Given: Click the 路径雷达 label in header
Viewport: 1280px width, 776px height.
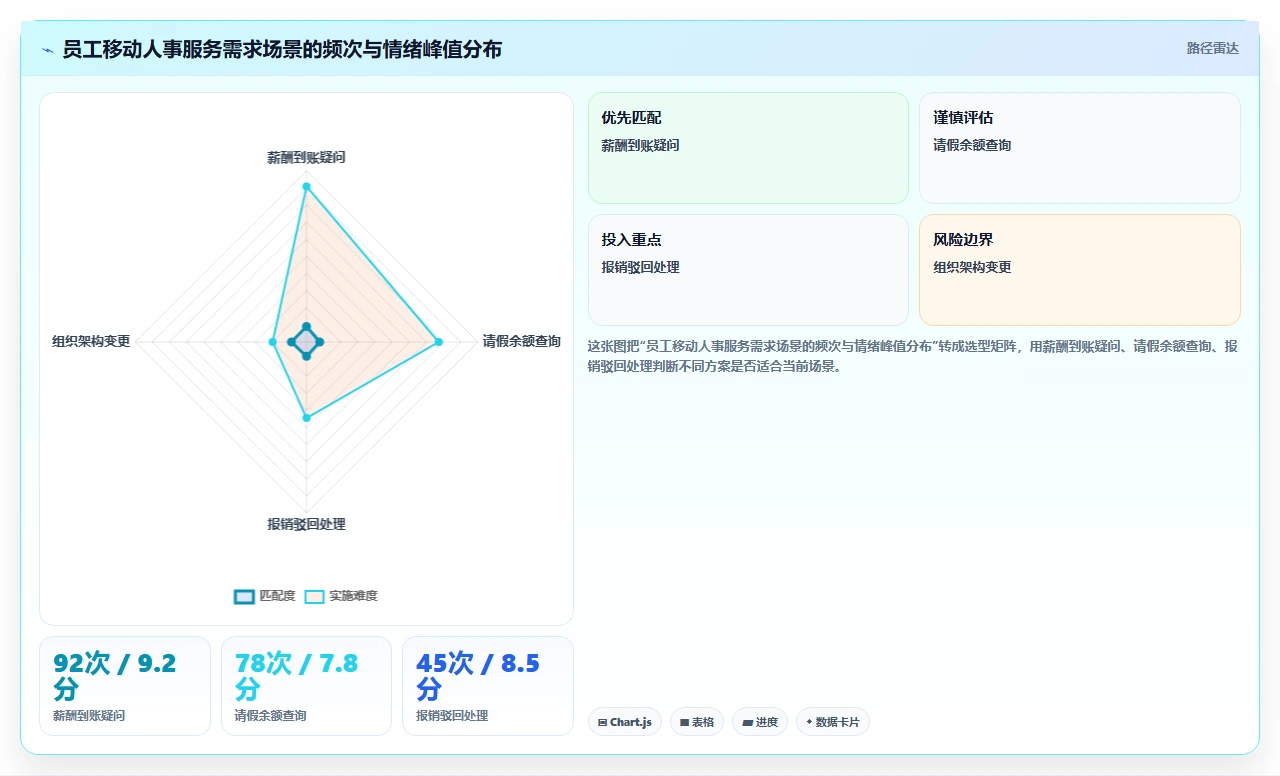Looking at the screenshot, I should (x=1212, y=48).
